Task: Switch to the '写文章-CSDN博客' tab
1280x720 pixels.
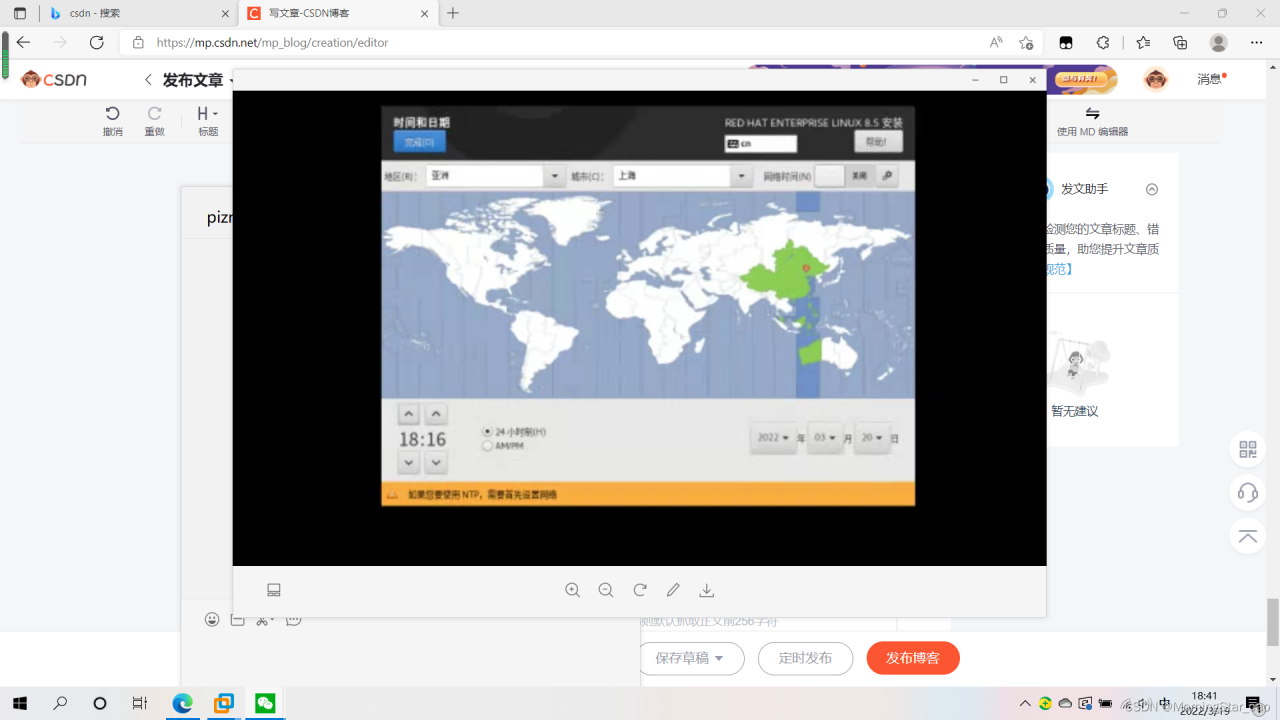Action: point(338,14)
